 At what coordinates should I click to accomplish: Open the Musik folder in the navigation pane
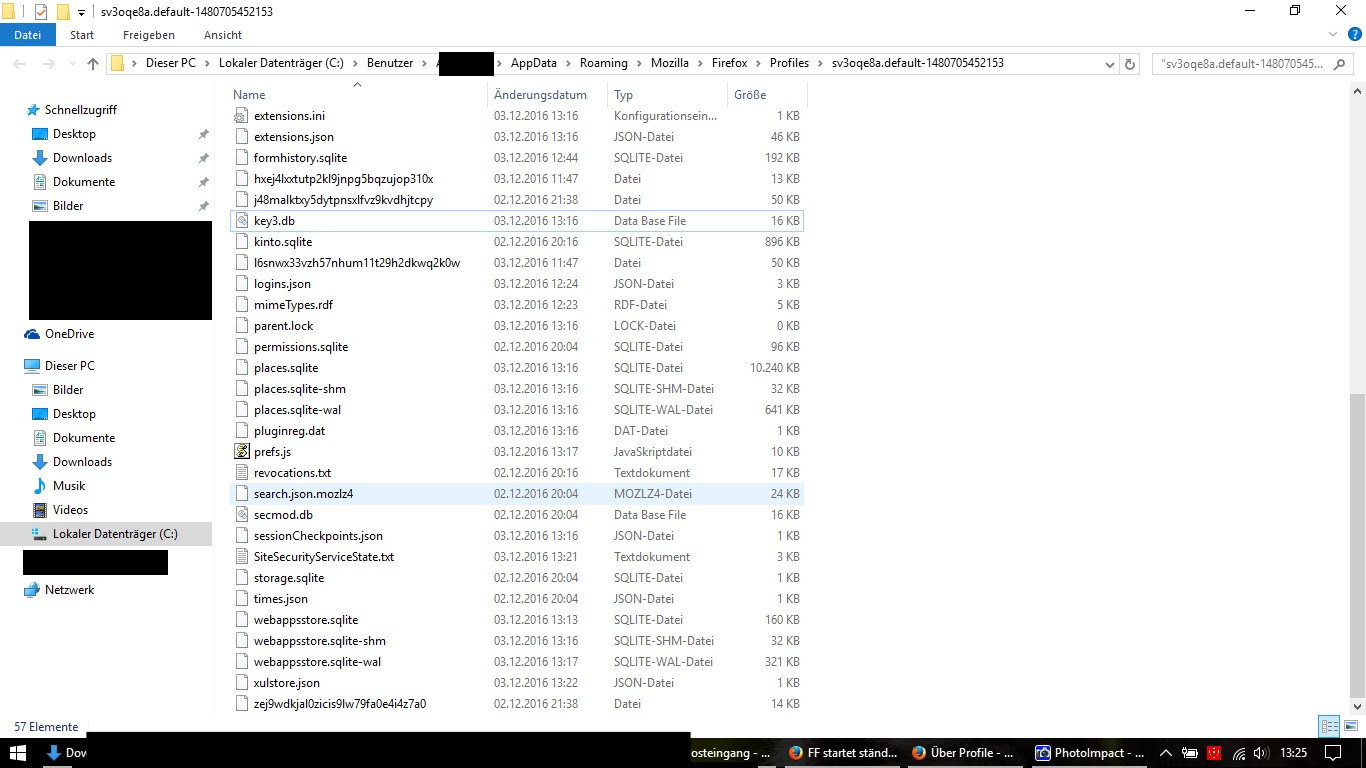[x=69, y=486]
